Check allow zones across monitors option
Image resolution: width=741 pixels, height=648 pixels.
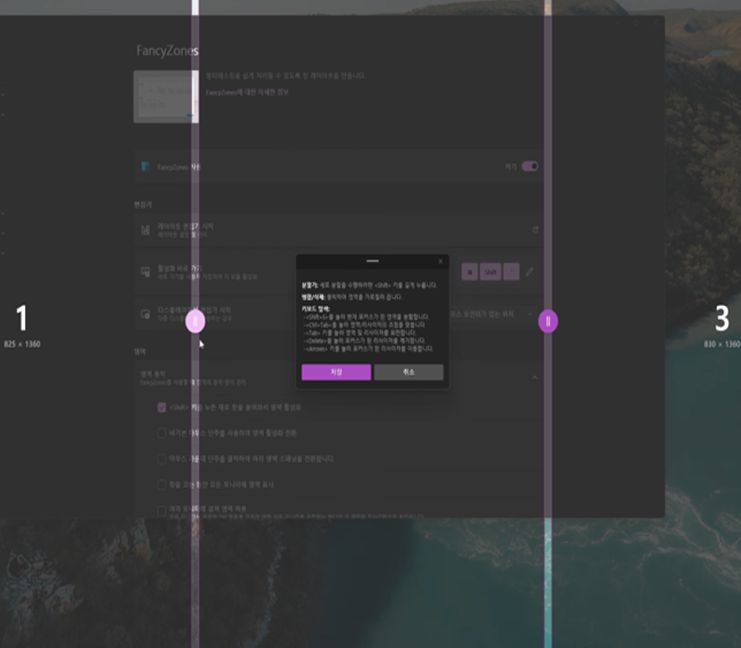162,510
